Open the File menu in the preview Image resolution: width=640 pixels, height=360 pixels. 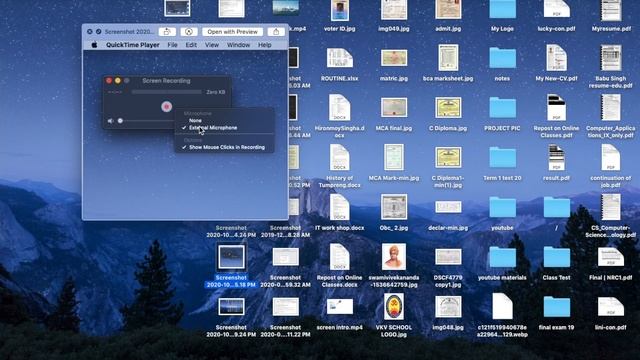point(172,45)
